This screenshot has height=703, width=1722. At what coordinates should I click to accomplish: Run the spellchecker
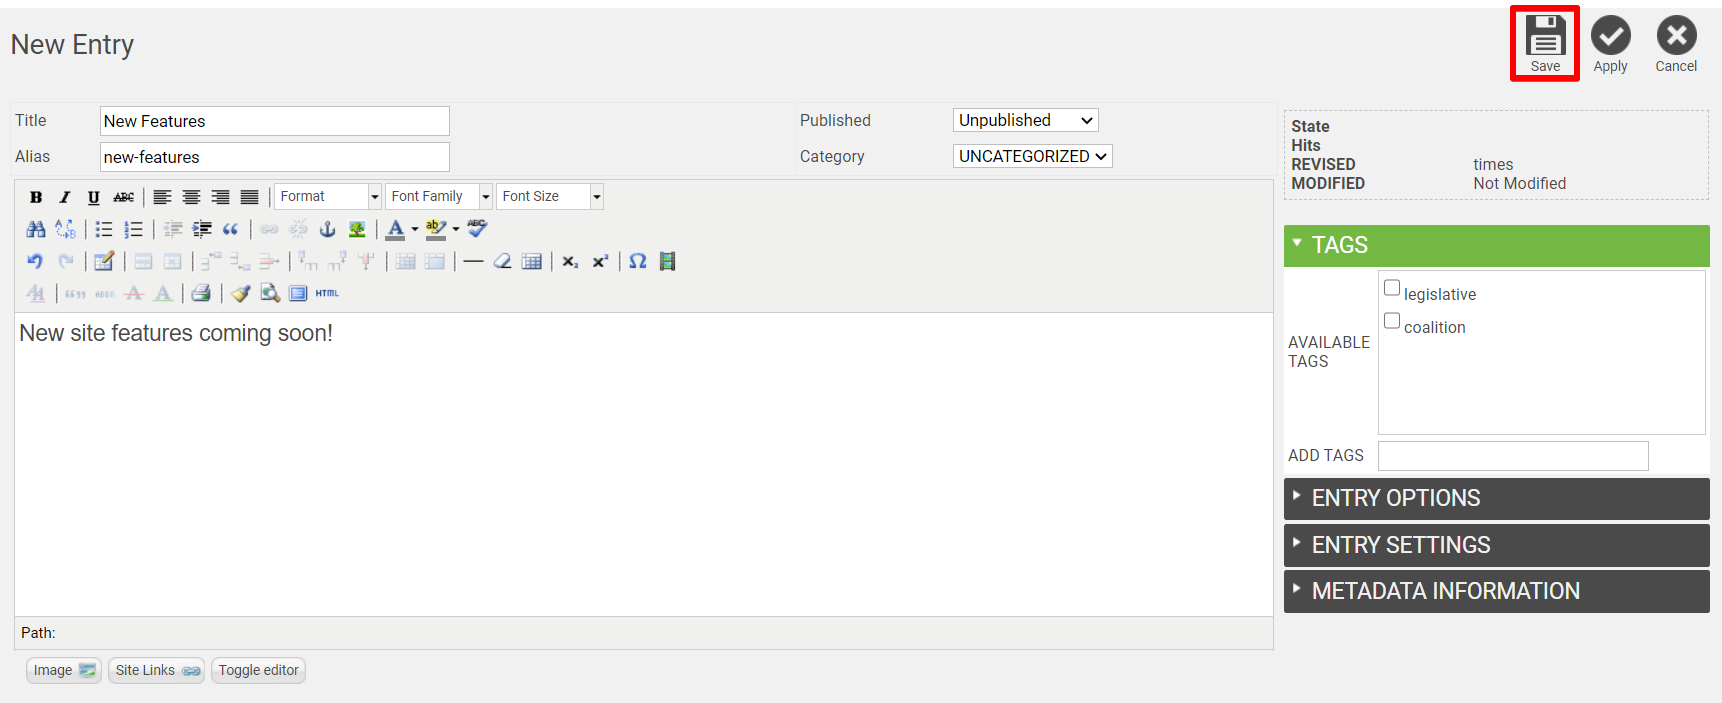(477, 229)
